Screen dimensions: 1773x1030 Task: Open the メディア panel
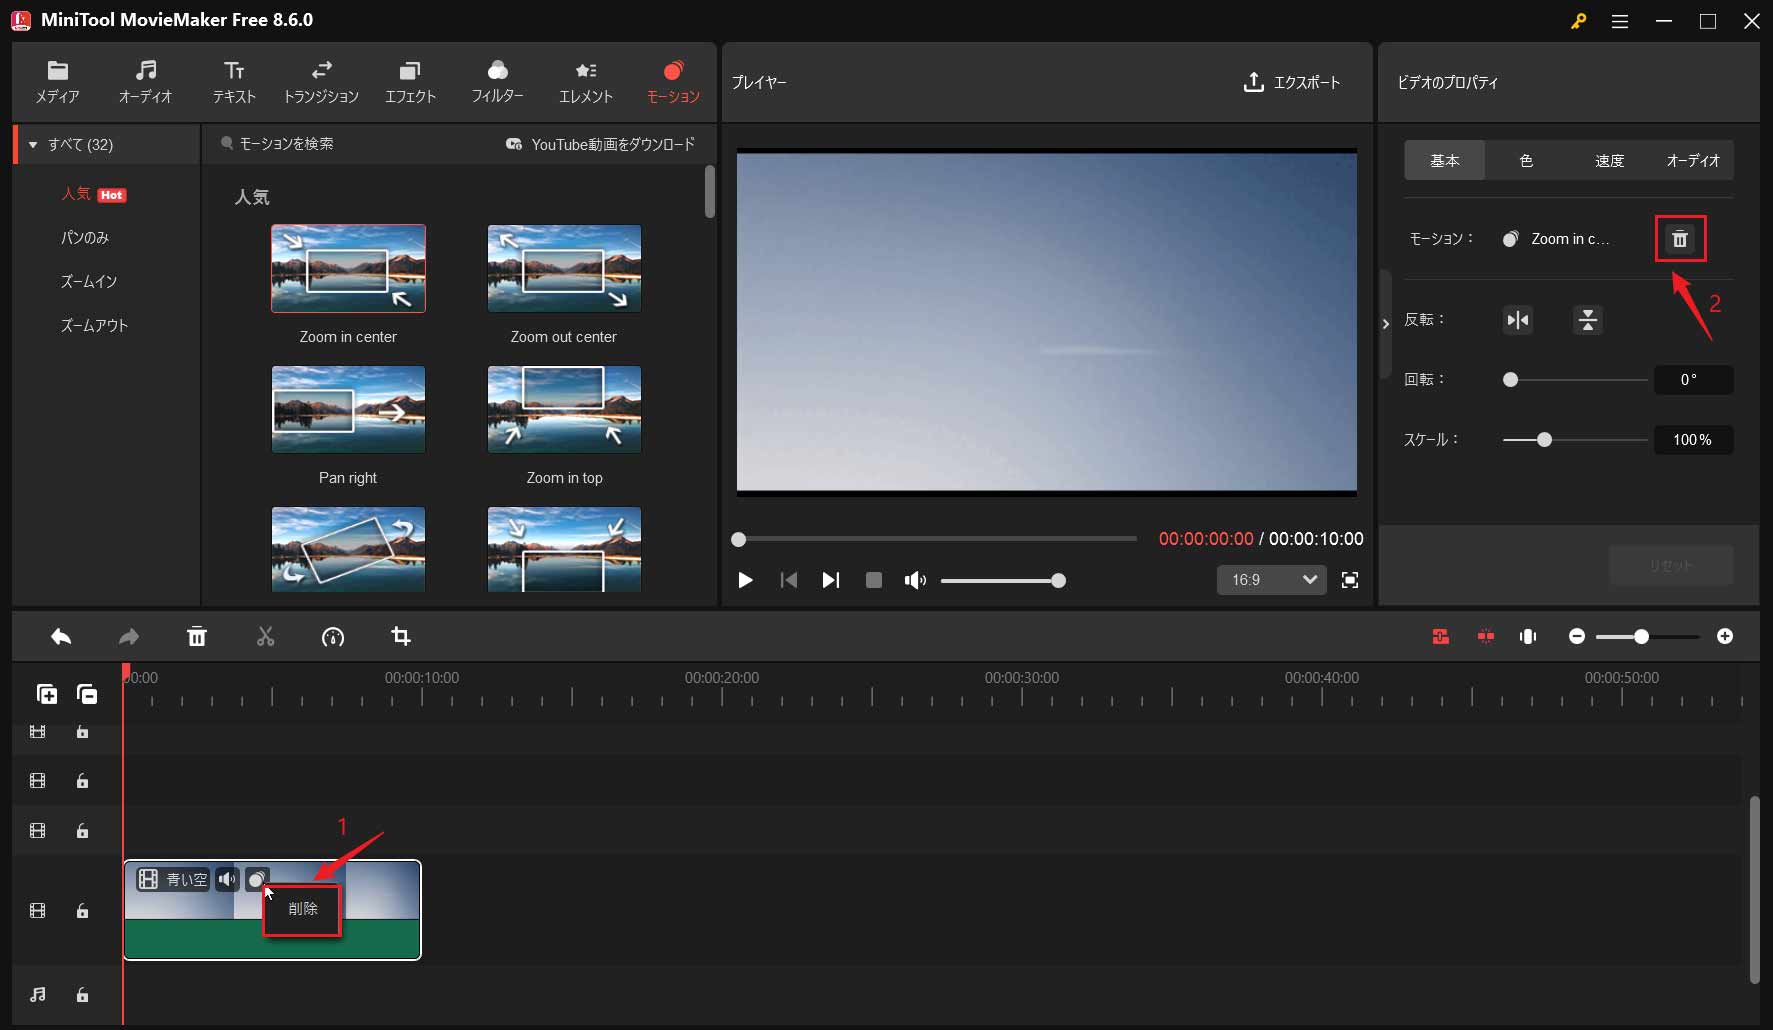(x=57, y=81)
